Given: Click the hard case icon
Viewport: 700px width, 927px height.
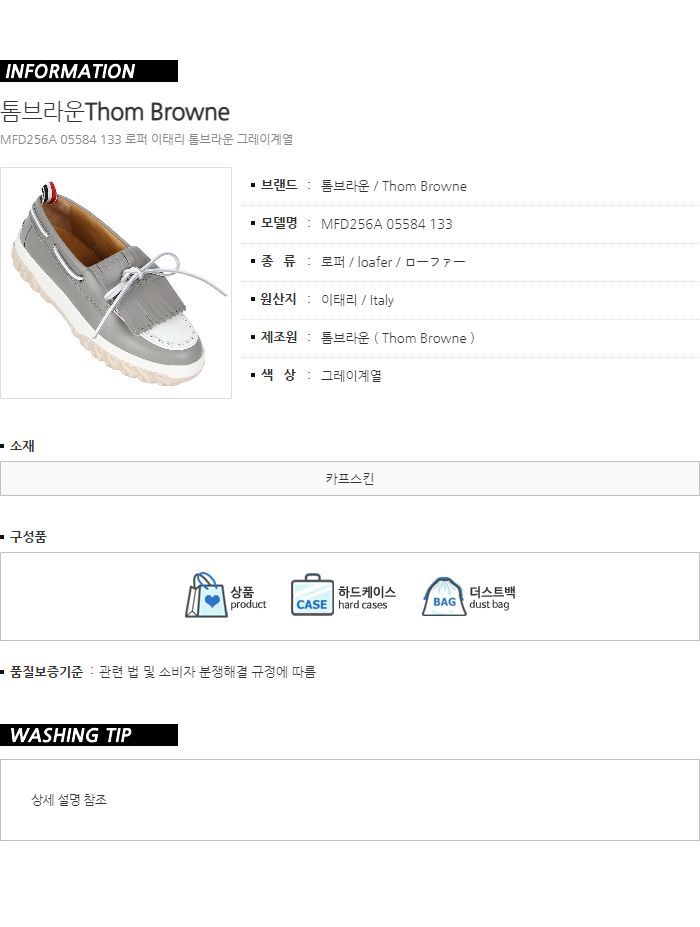Looking at the screenshot, I should tap(312, 595).
